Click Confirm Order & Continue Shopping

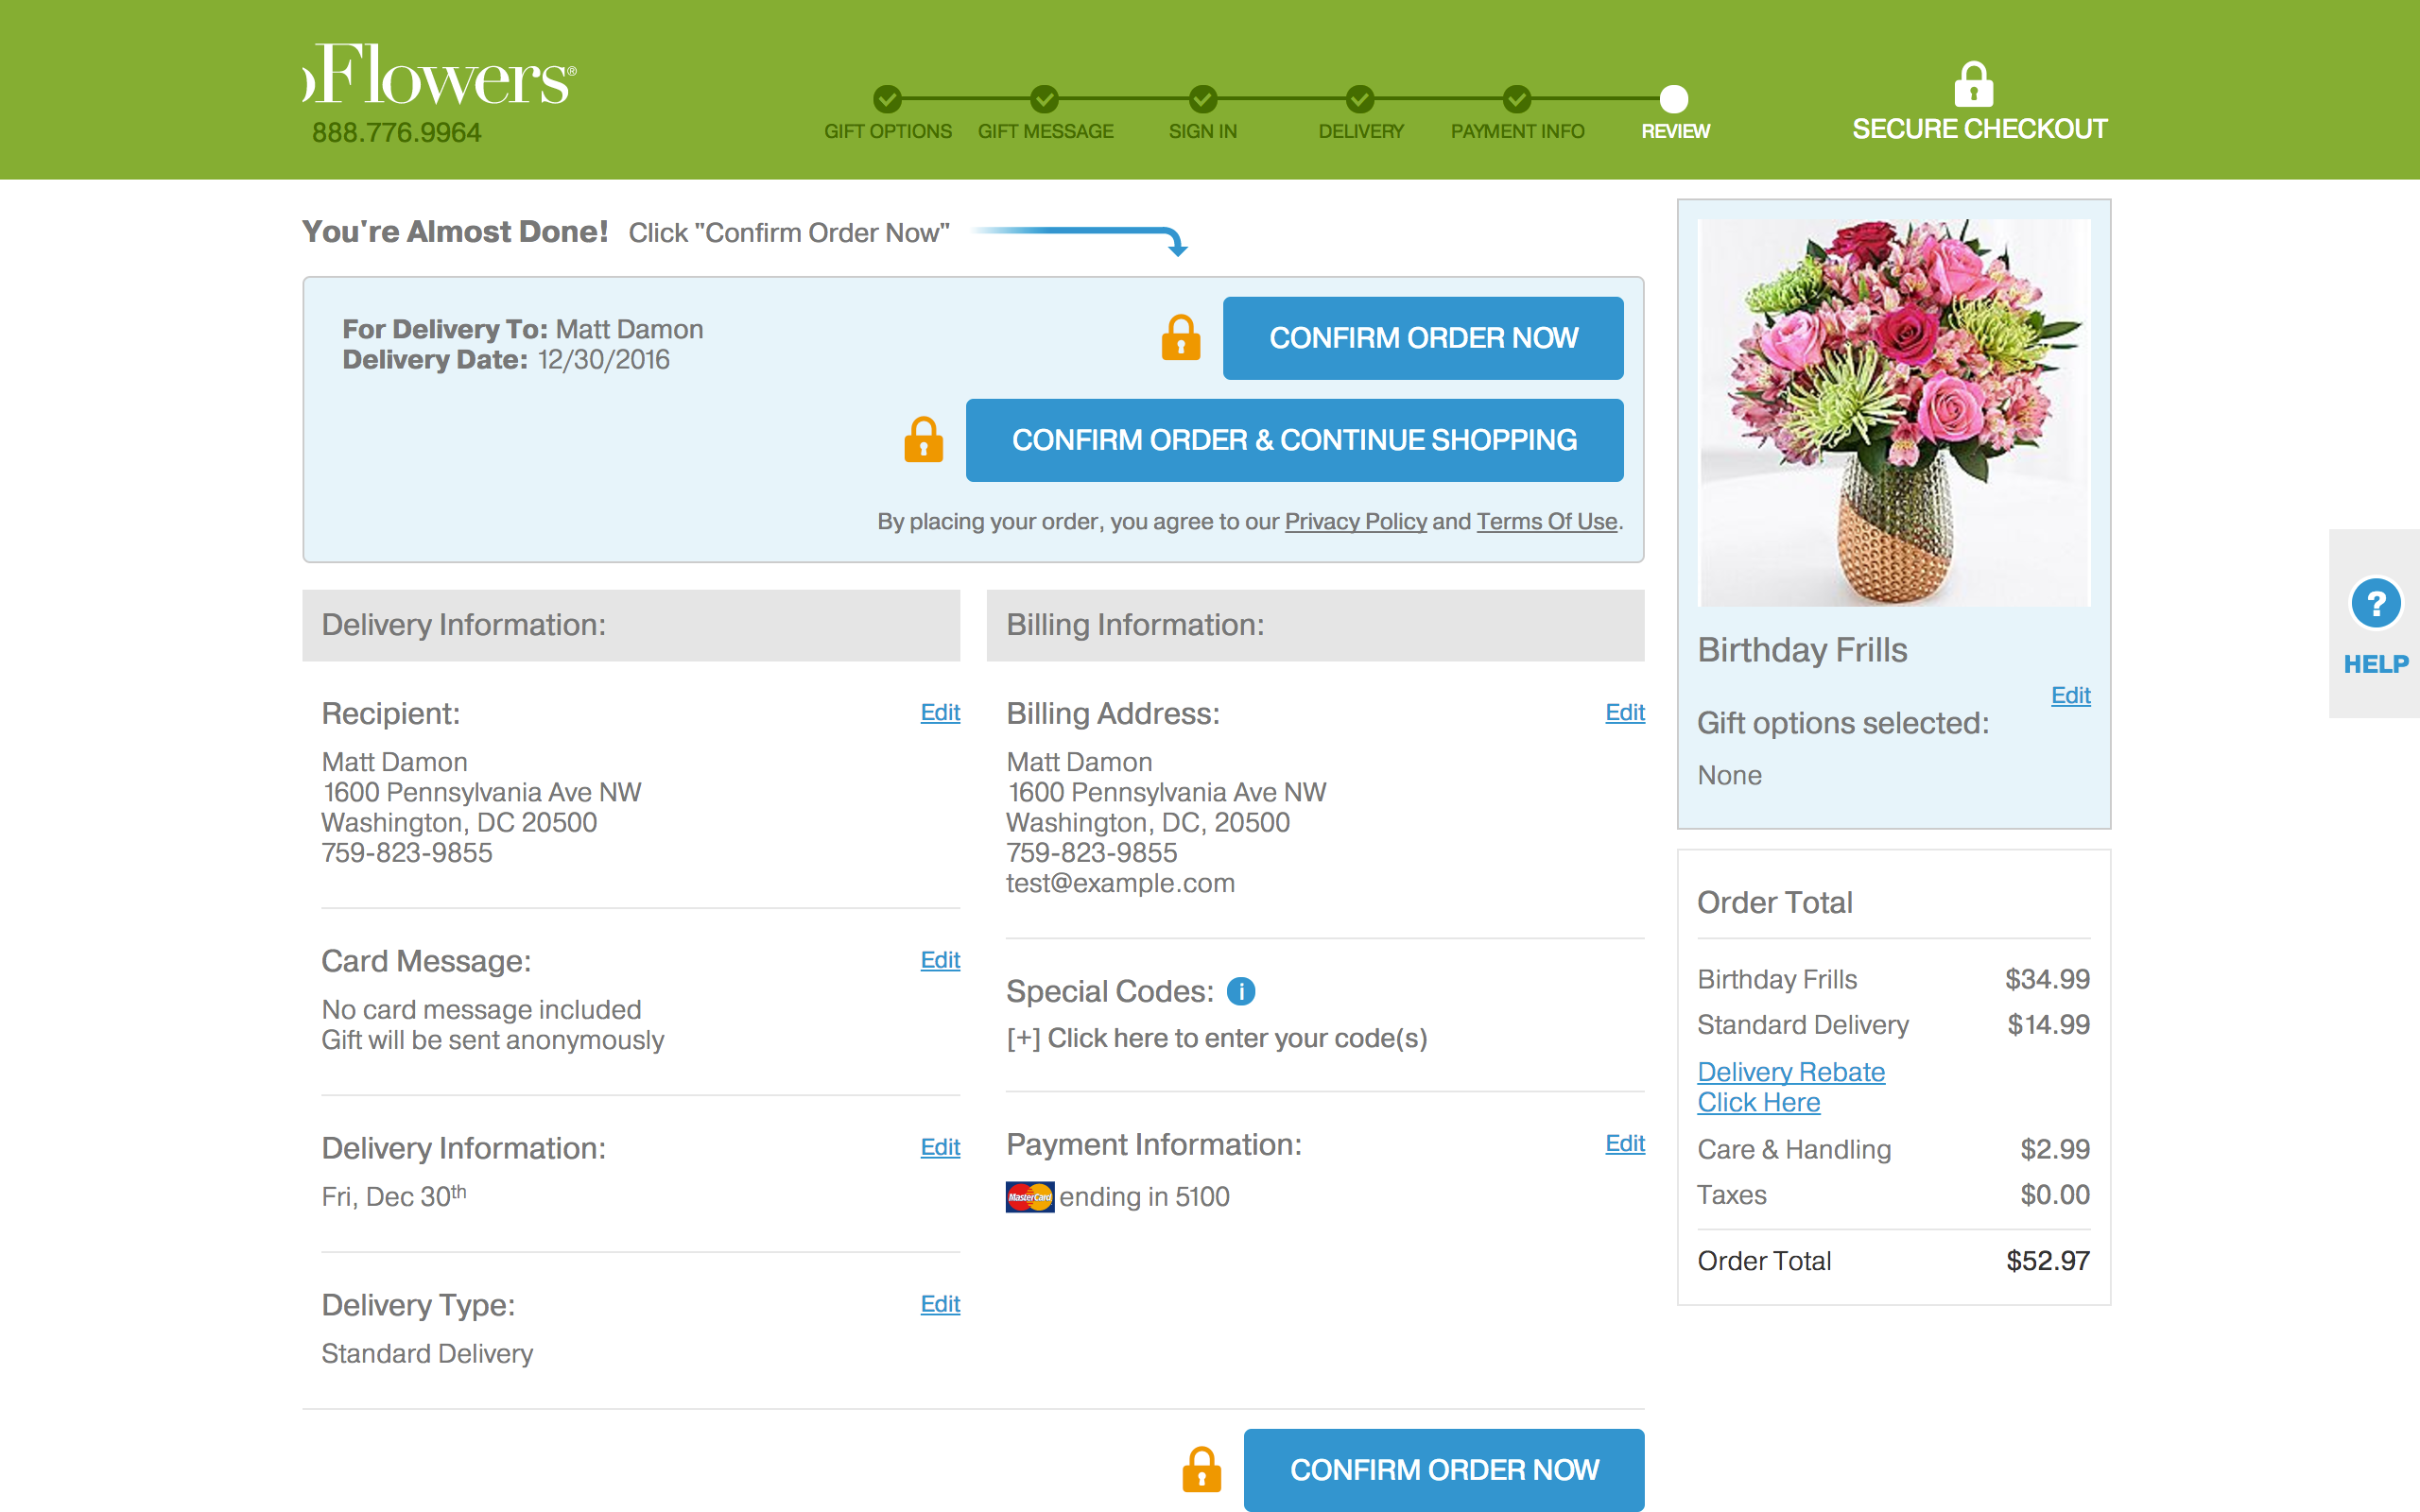[1294, 440]
